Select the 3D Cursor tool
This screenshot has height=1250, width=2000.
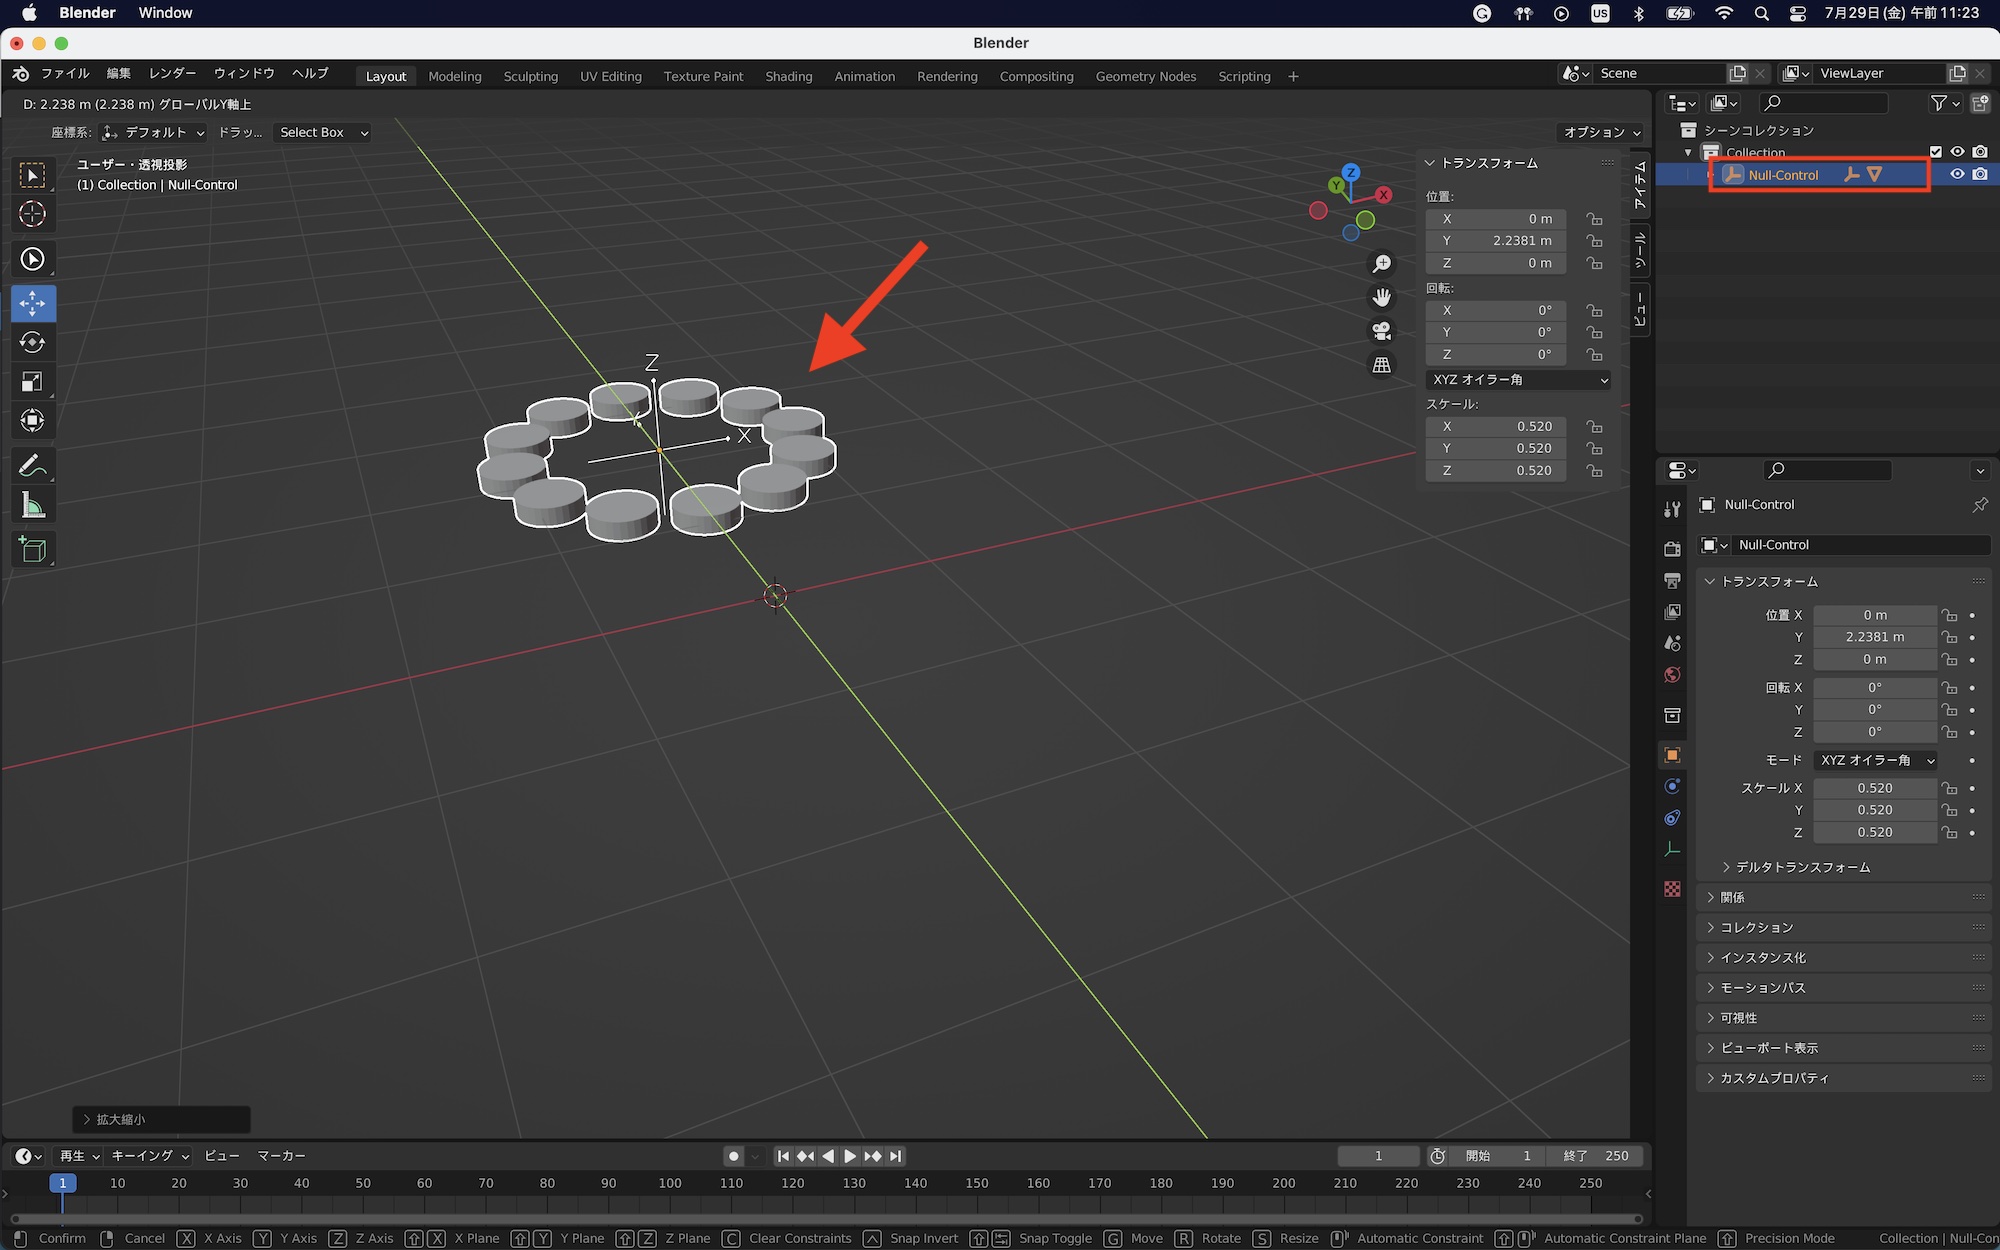click(x=32, y=214)
